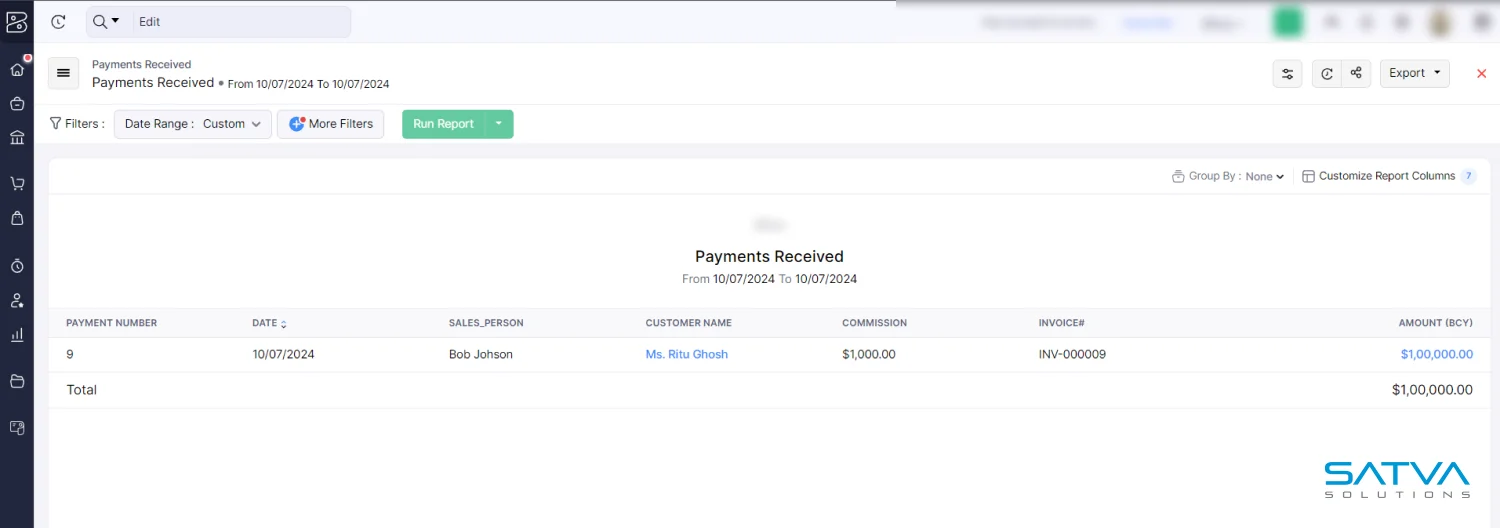Open Home from the sidebar
Viewport: 1500px width, 528px height.
click(17, 70)
